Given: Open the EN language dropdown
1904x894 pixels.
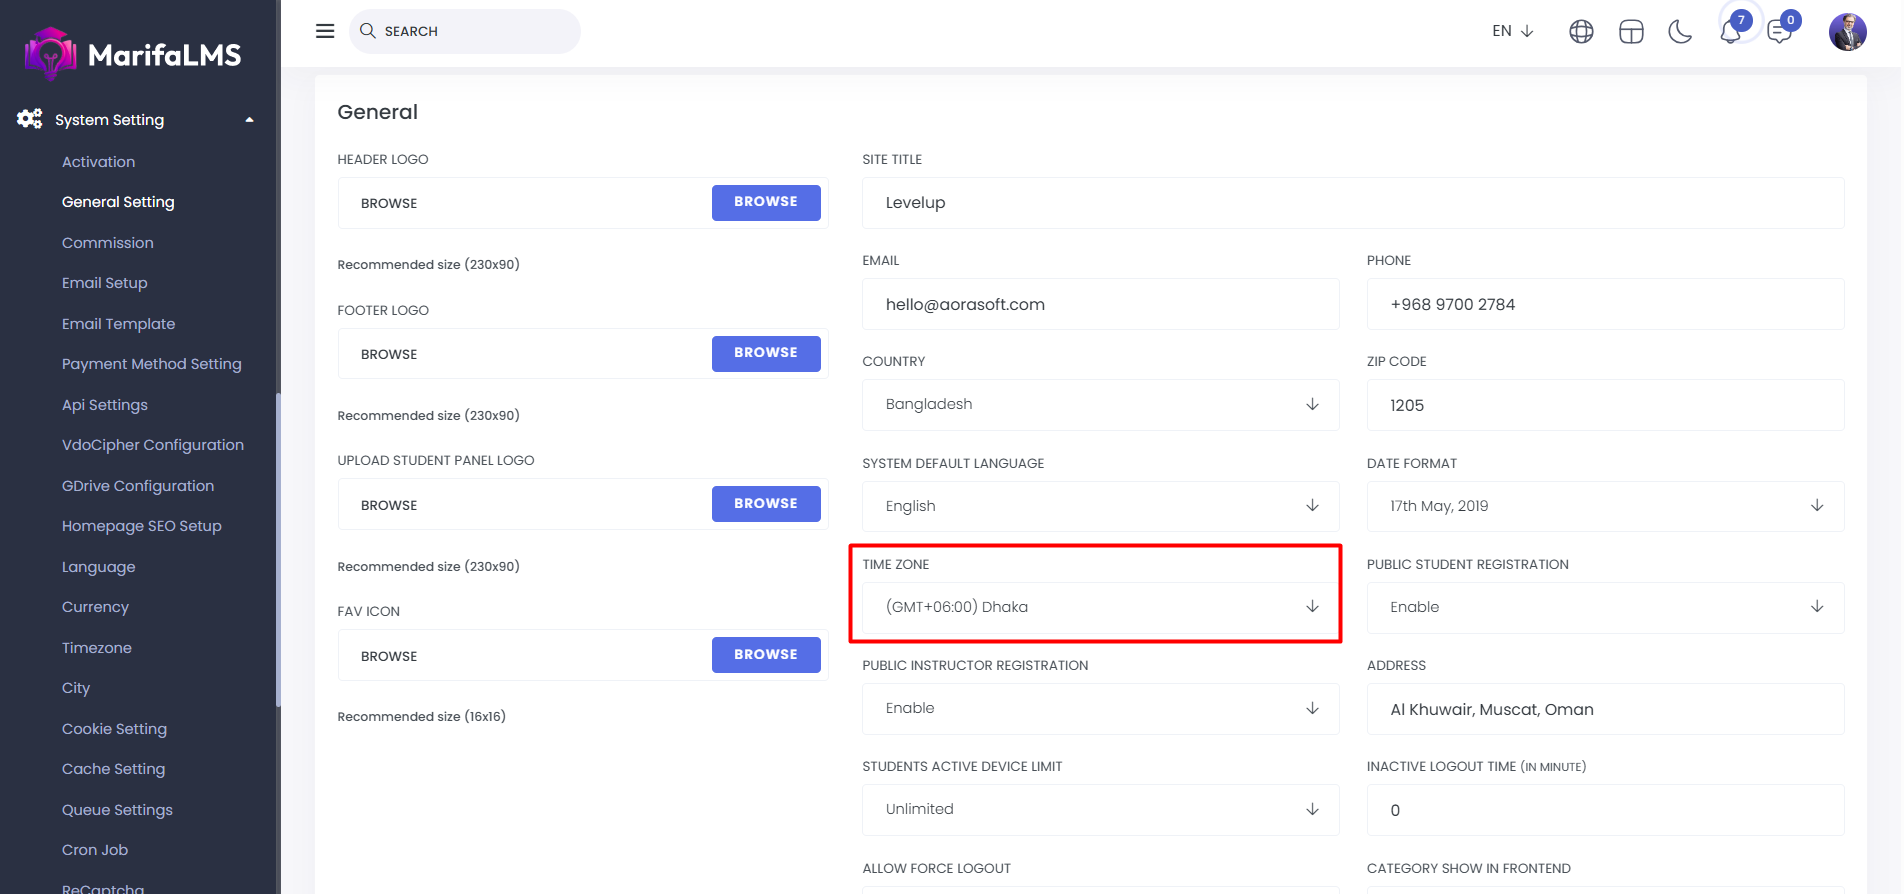Looking at the screenshot, I should (x=1512, y=31).
